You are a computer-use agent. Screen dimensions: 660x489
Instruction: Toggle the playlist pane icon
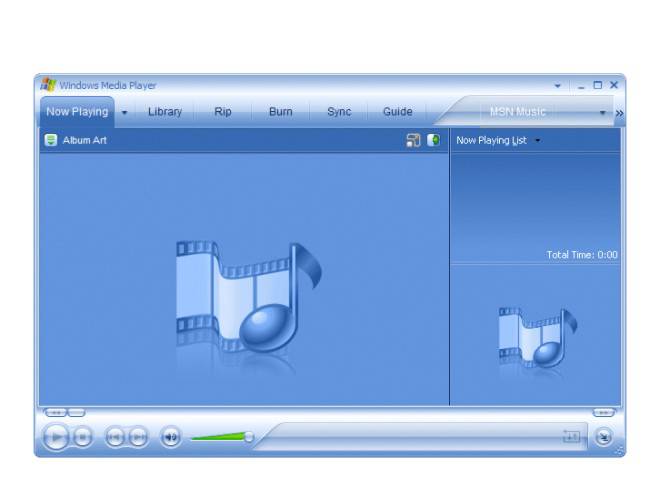pos(434,140)
